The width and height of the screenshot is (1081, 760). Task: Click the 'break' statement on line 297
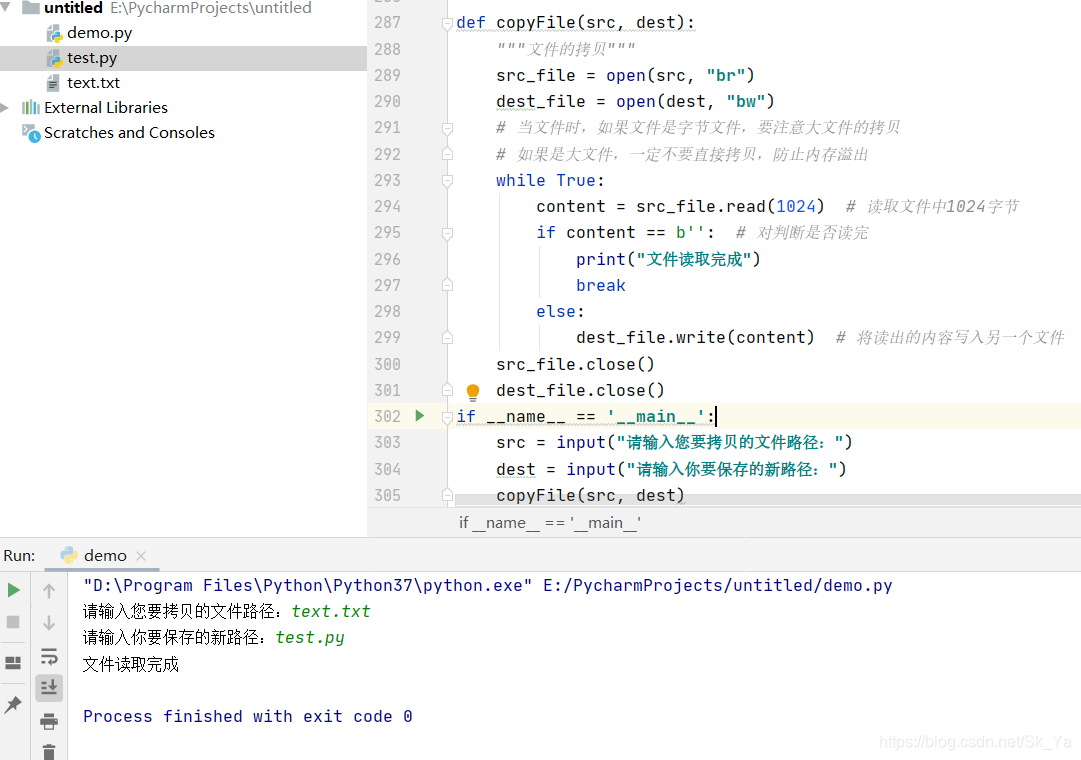(x=600, y=286)
